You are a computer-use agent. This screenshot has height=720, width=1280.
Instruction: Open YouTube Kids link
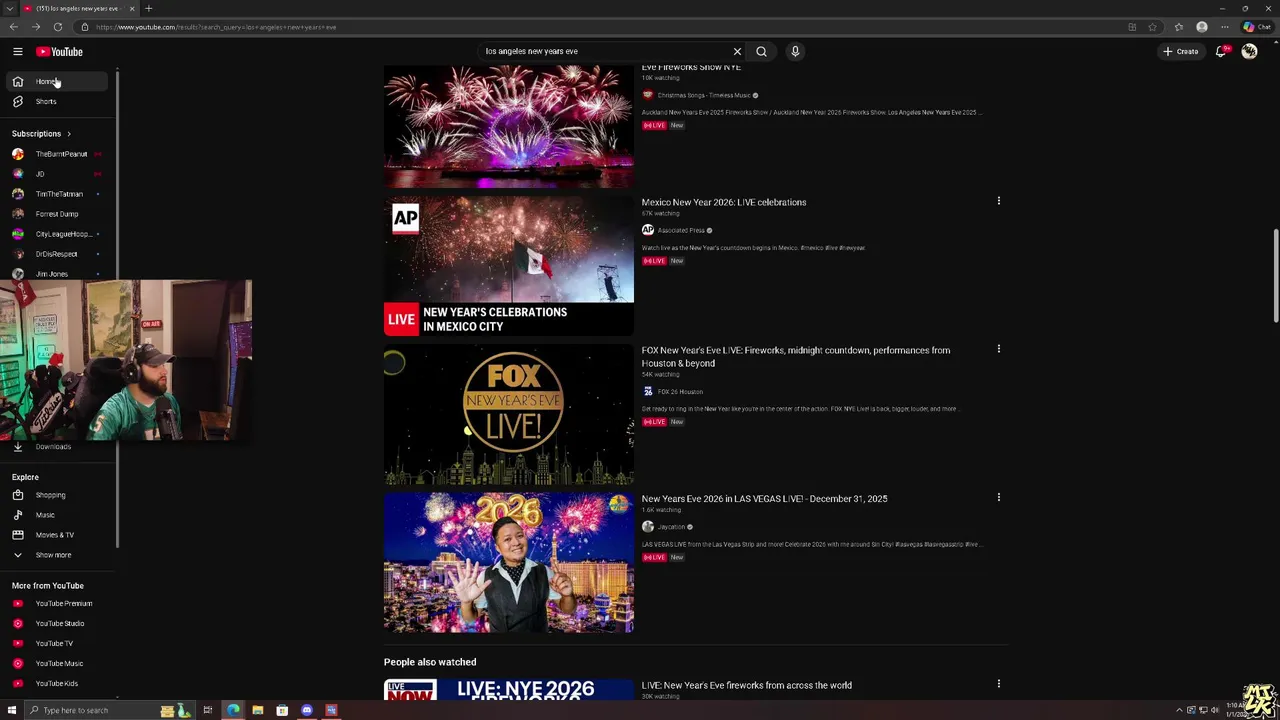coord(58,683)
